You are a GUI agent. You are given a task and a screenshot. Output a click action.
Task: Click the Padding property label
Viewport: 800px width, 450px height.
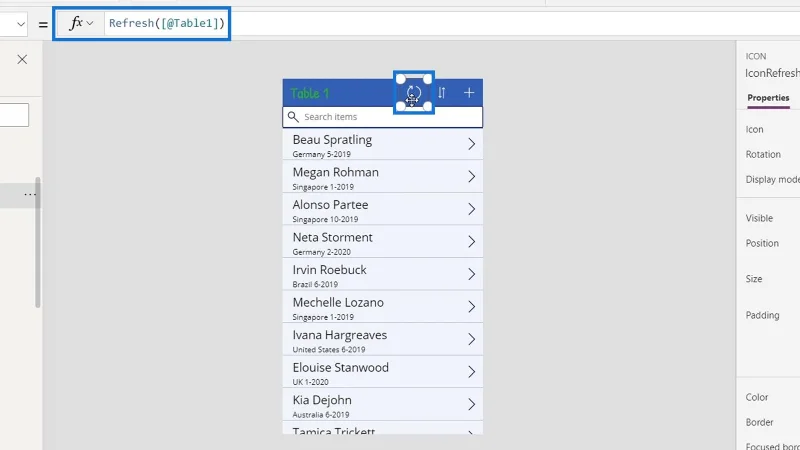762,315
